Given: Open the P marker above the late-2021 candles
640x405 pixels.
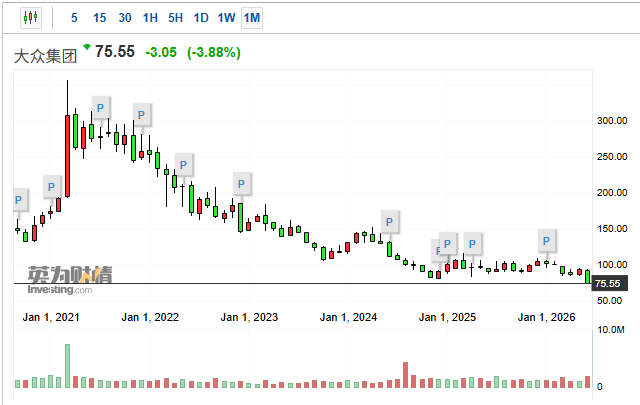Looking at the screenshot, I should (141, 115).
